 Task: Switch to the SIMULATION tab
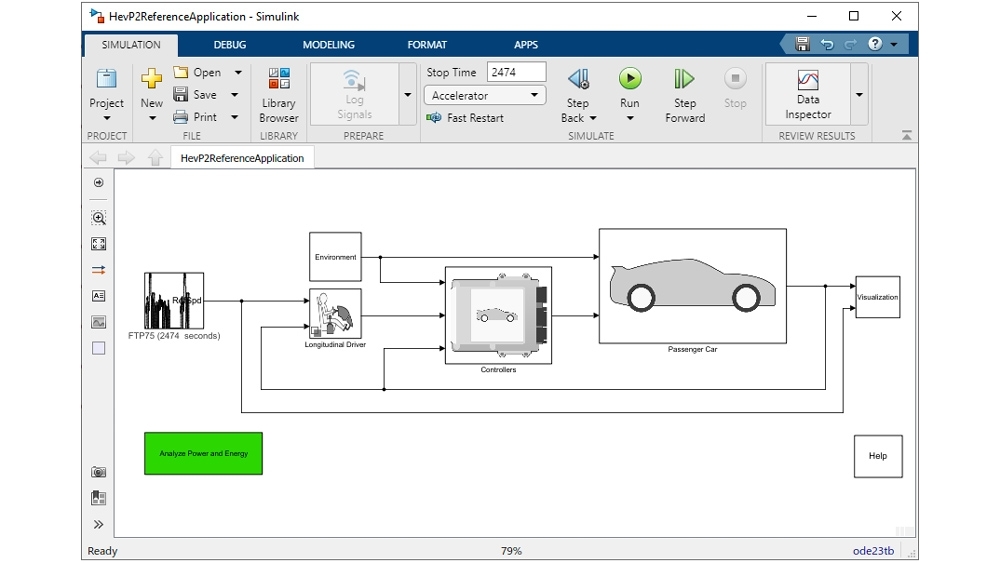(131, 45)
